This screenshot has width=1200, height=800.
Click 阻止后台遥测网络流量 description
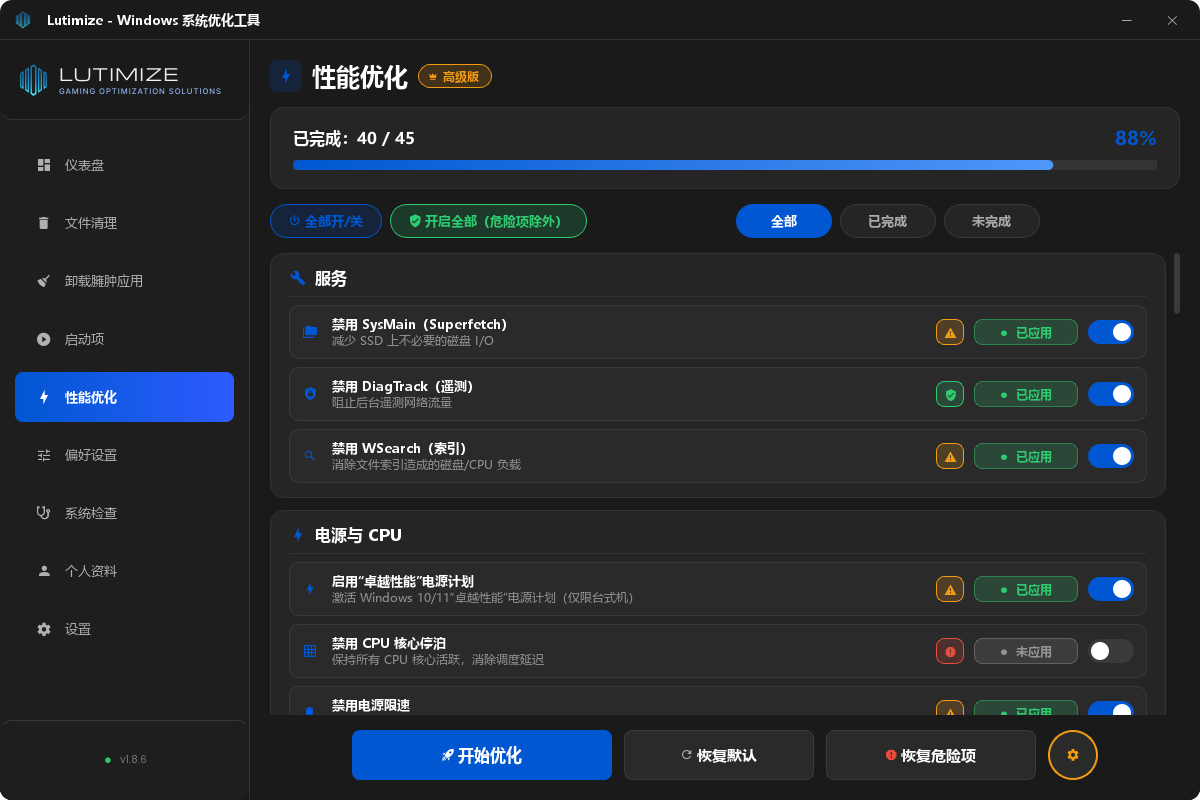click(x=392, y=403)
